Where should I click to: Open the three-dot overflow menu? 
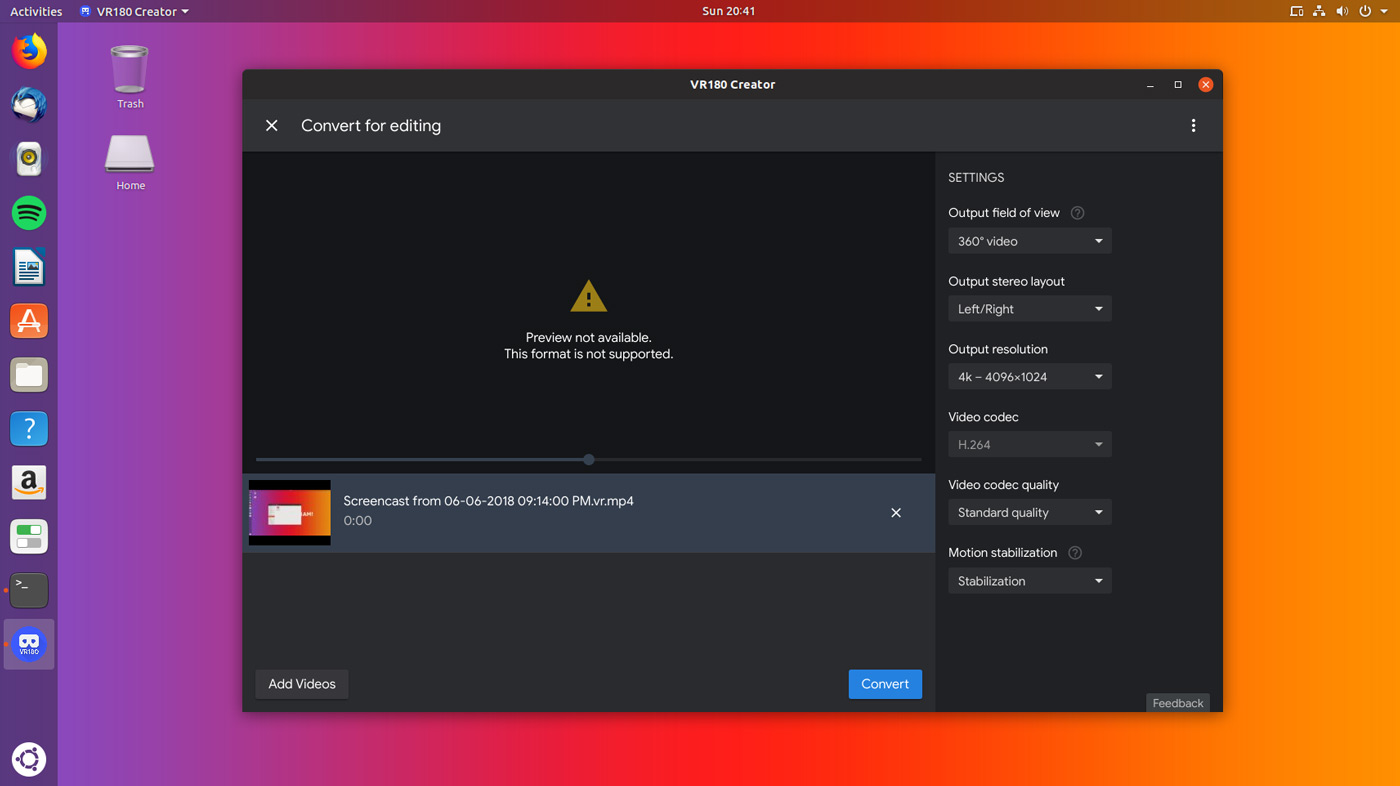[x=1193, y=126]
